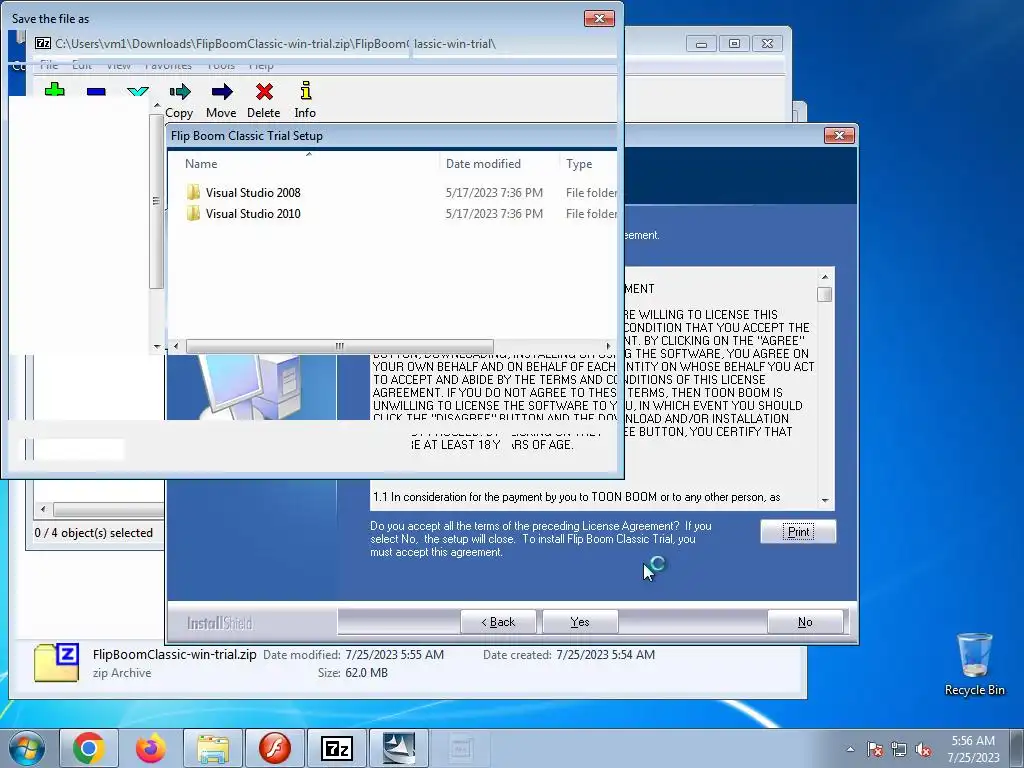Click the Print button in the license dialog
This screenshot has height=768, width=1024.
(798, 532)
